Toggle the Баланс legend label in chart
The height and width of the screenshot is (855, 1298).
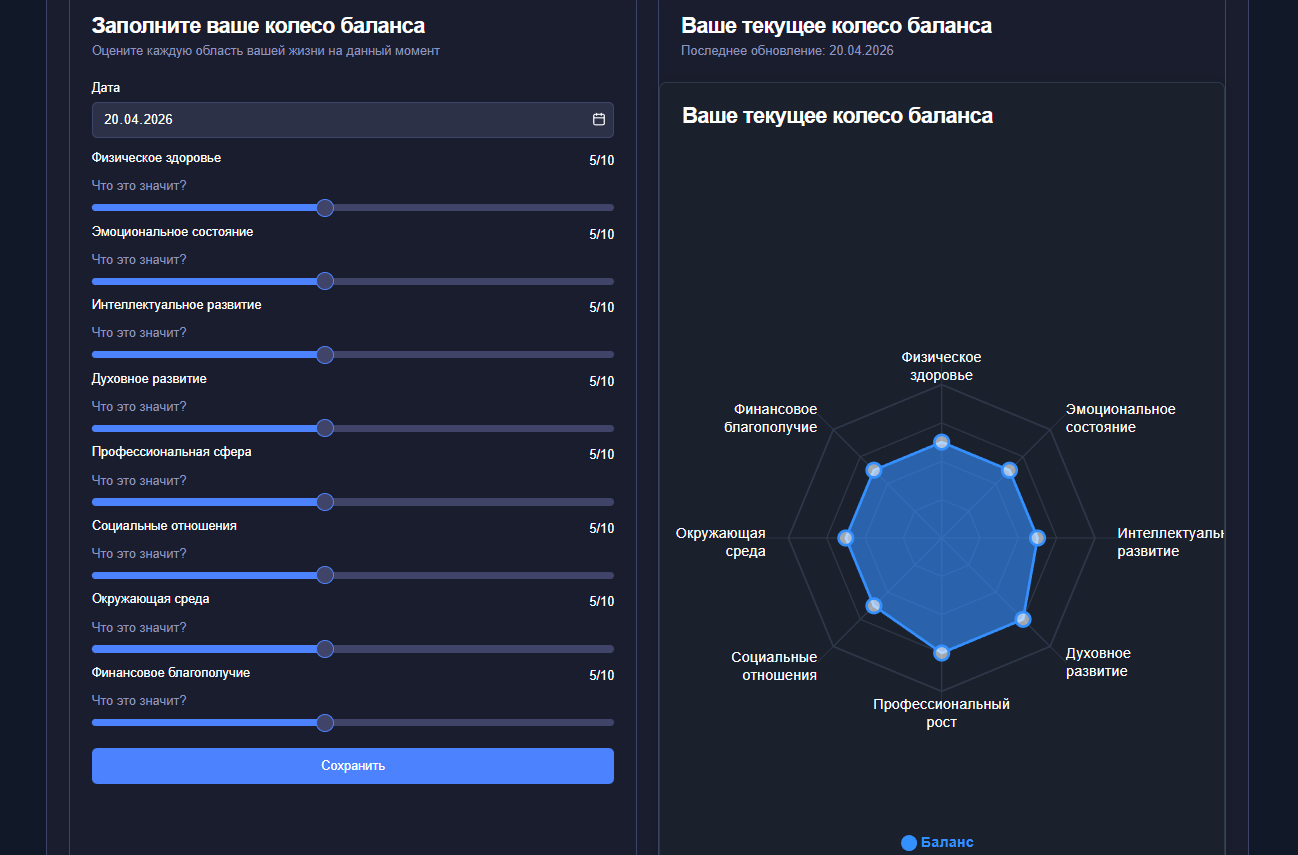point(946,843)
